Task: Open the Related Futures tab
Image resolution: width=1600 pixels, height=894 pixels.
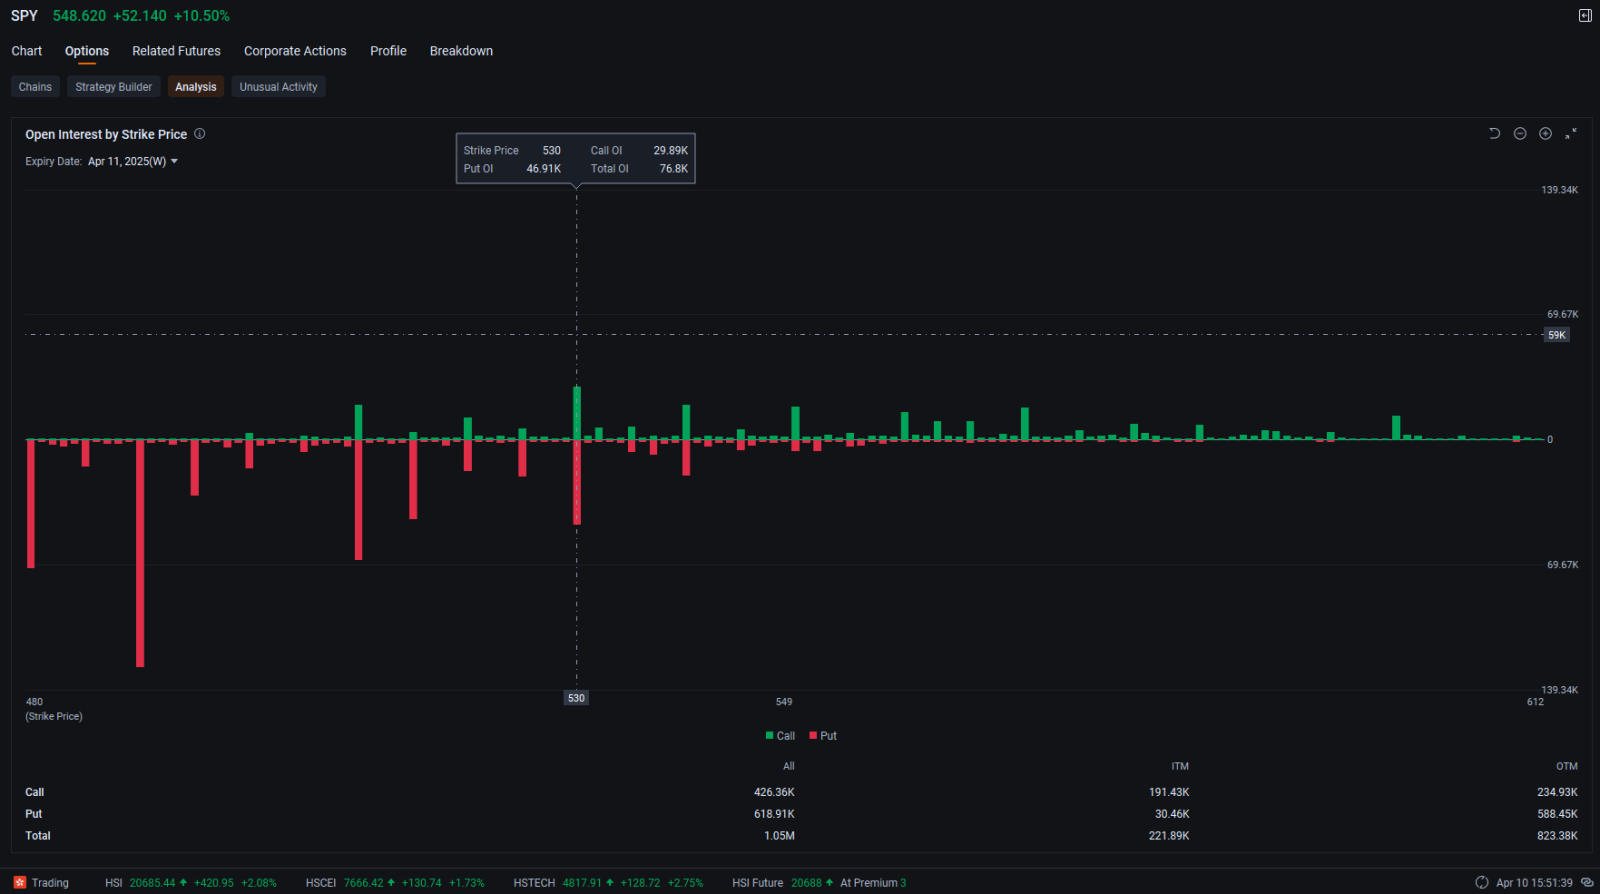Action: [176, 51]
